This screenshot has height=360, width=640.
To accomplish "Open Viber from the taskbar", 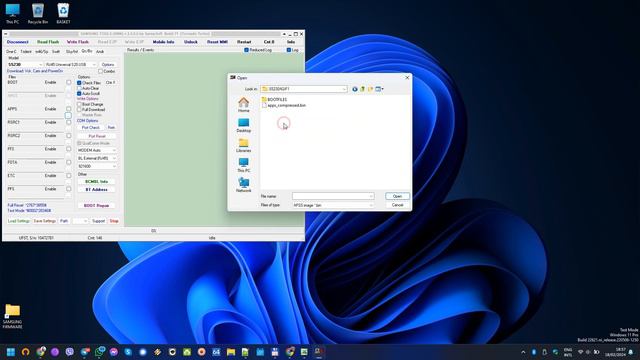I will [x=70, y=352].
